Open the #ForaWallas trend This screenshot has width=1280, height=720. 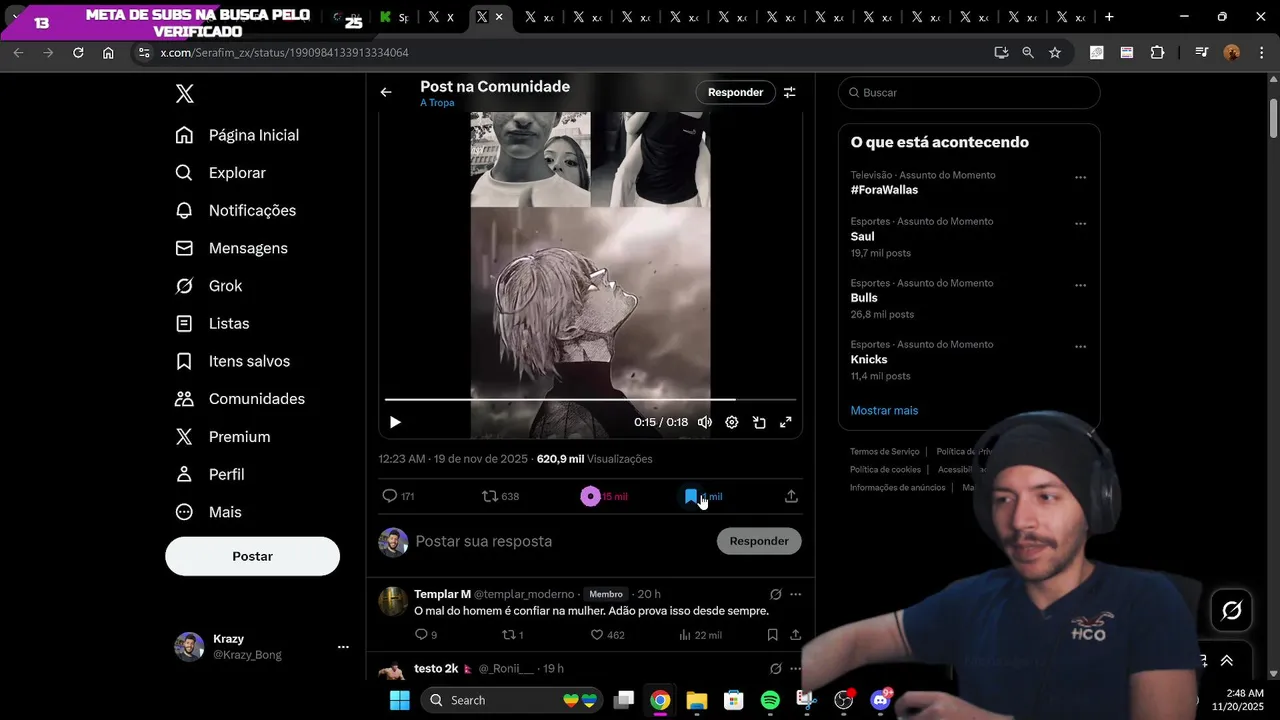click(884, 190)
